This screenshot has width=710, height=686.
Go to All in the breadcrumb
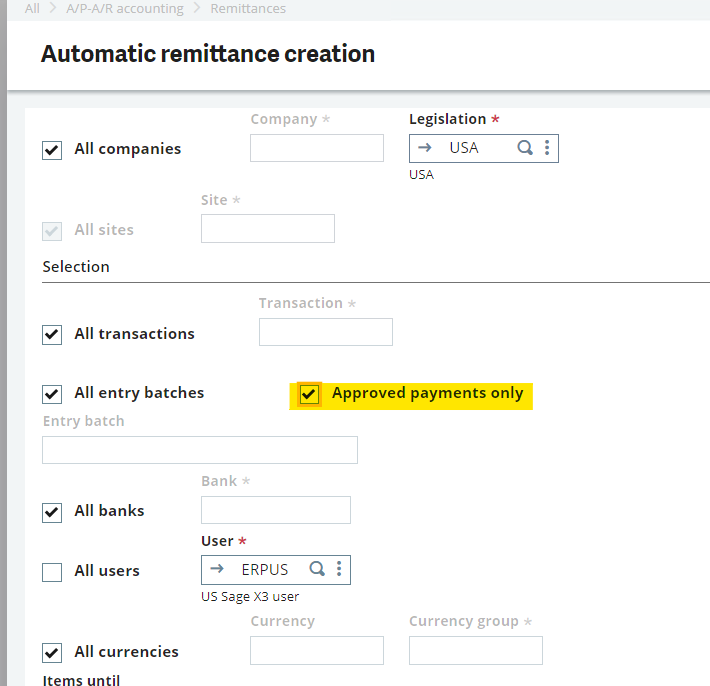[x=32, y=8]
